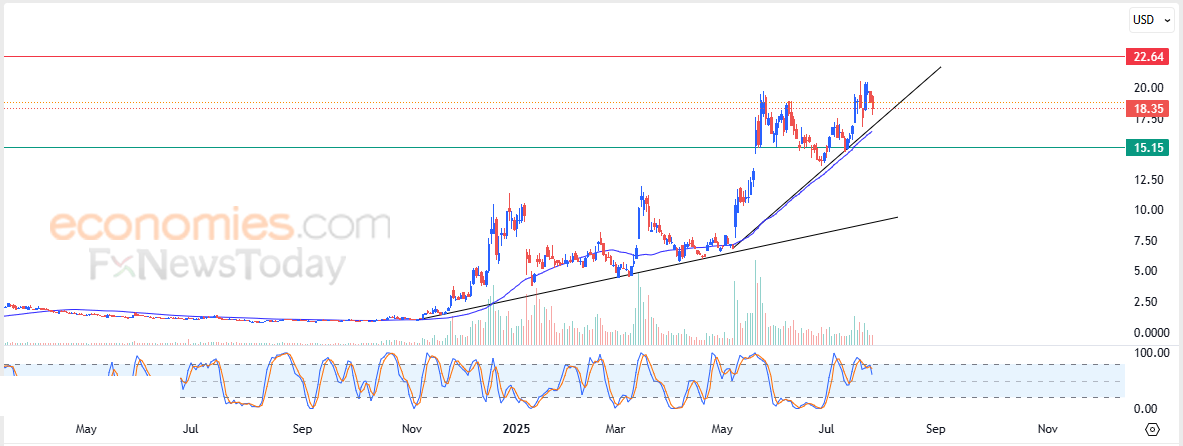Image resolution: width=1183 pixels, height=446 pixels.
Task: Click the Sep label before Nov 2024 on the time axis
Action: point(303,429)
